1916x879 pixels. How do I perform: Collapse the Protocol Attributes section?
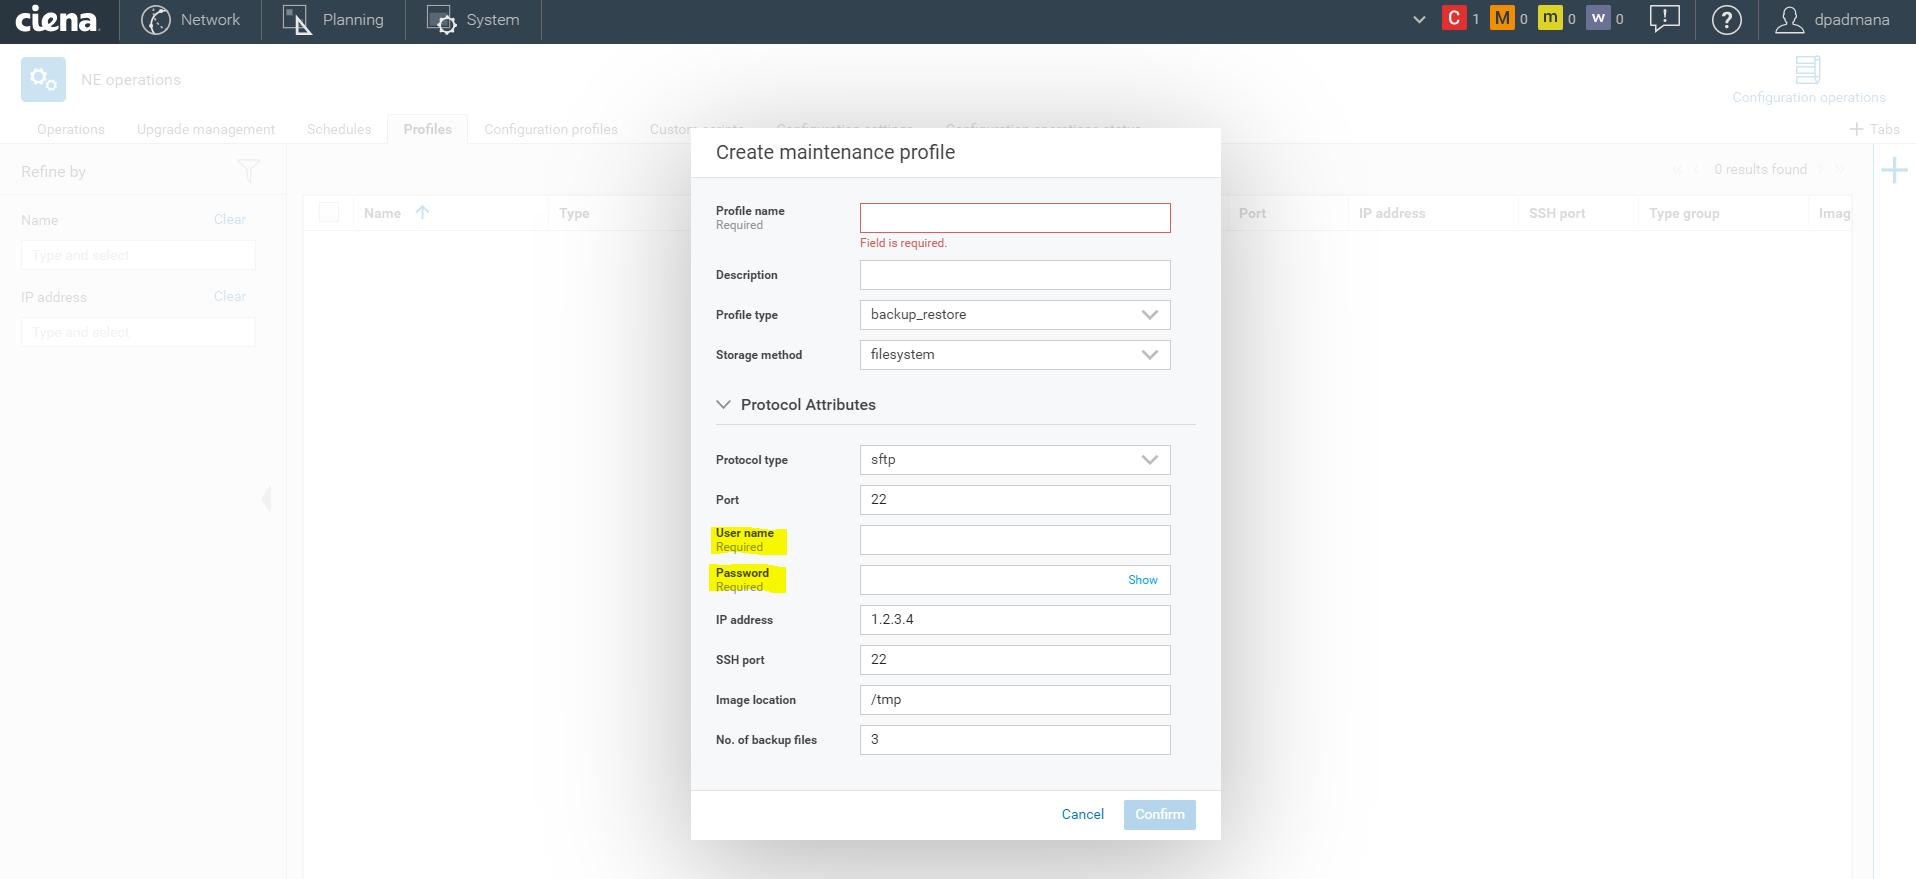point(723,405)
